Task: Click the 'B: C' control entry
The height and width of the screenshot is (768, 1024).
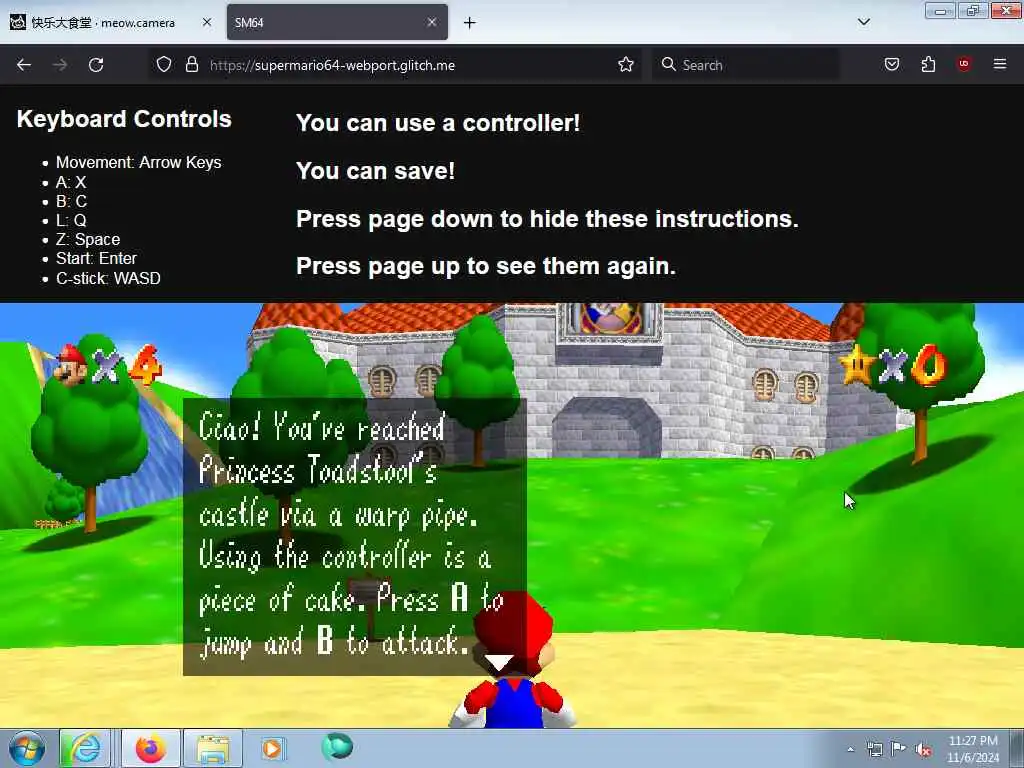Action: pos(71,201)
